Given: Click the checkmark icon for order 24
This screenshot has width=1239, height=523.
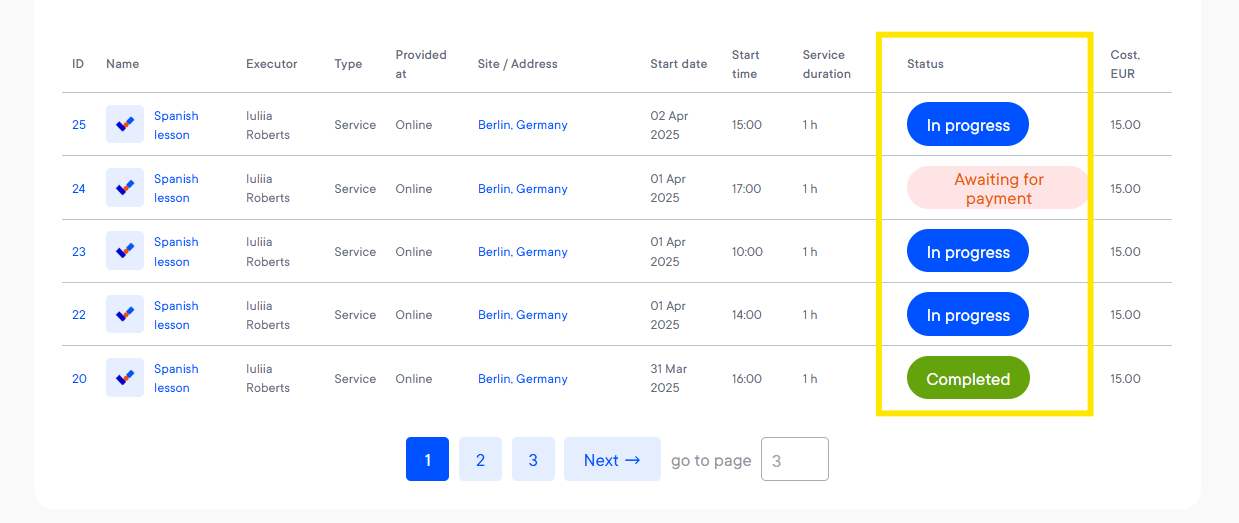Looking at the screenshot, I should [x=125, y=188].
